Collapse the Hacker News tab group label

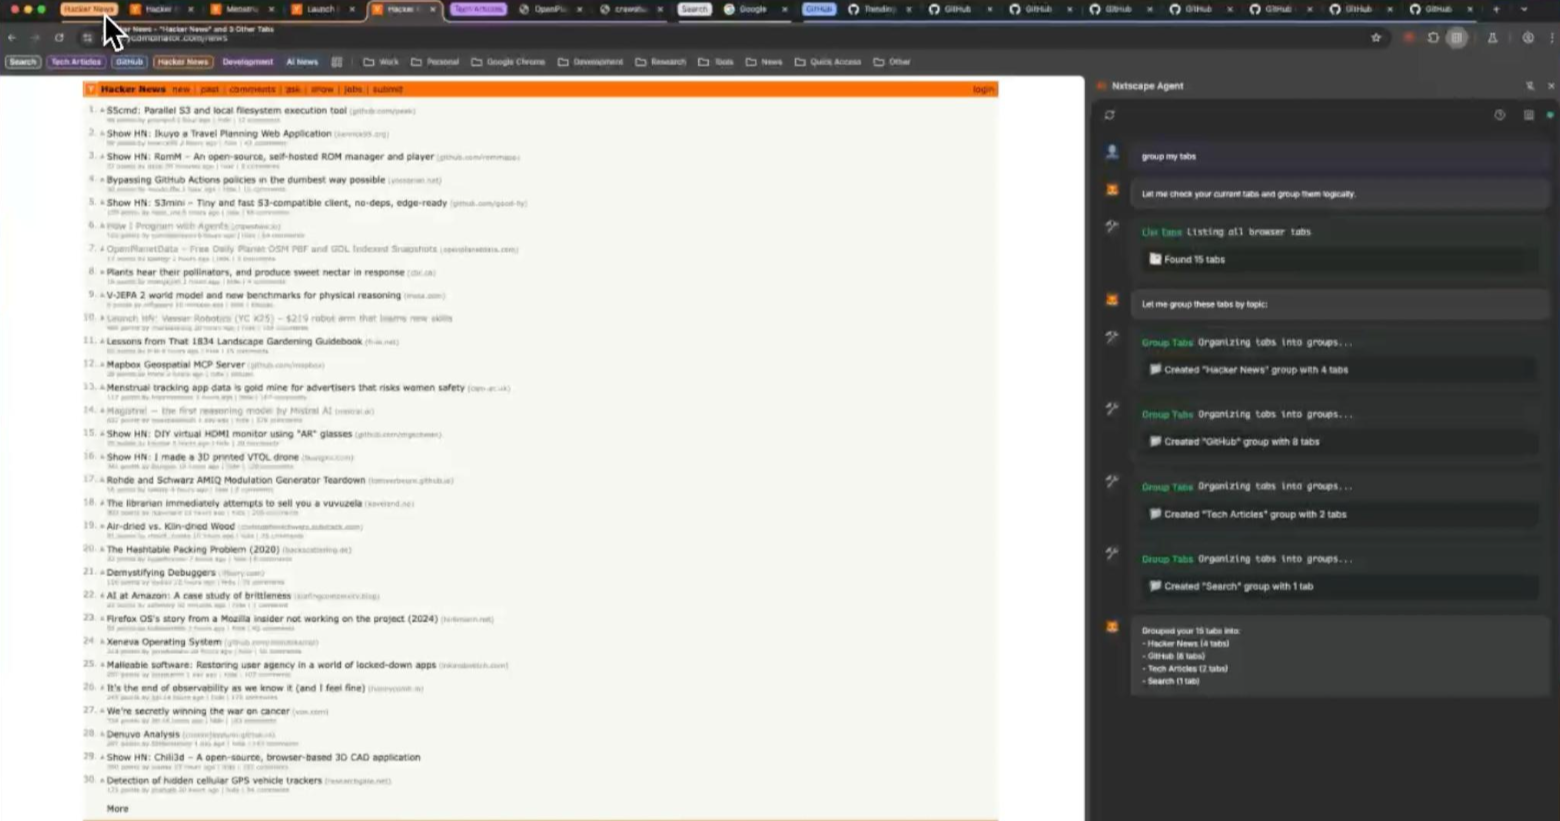point(89,9)
